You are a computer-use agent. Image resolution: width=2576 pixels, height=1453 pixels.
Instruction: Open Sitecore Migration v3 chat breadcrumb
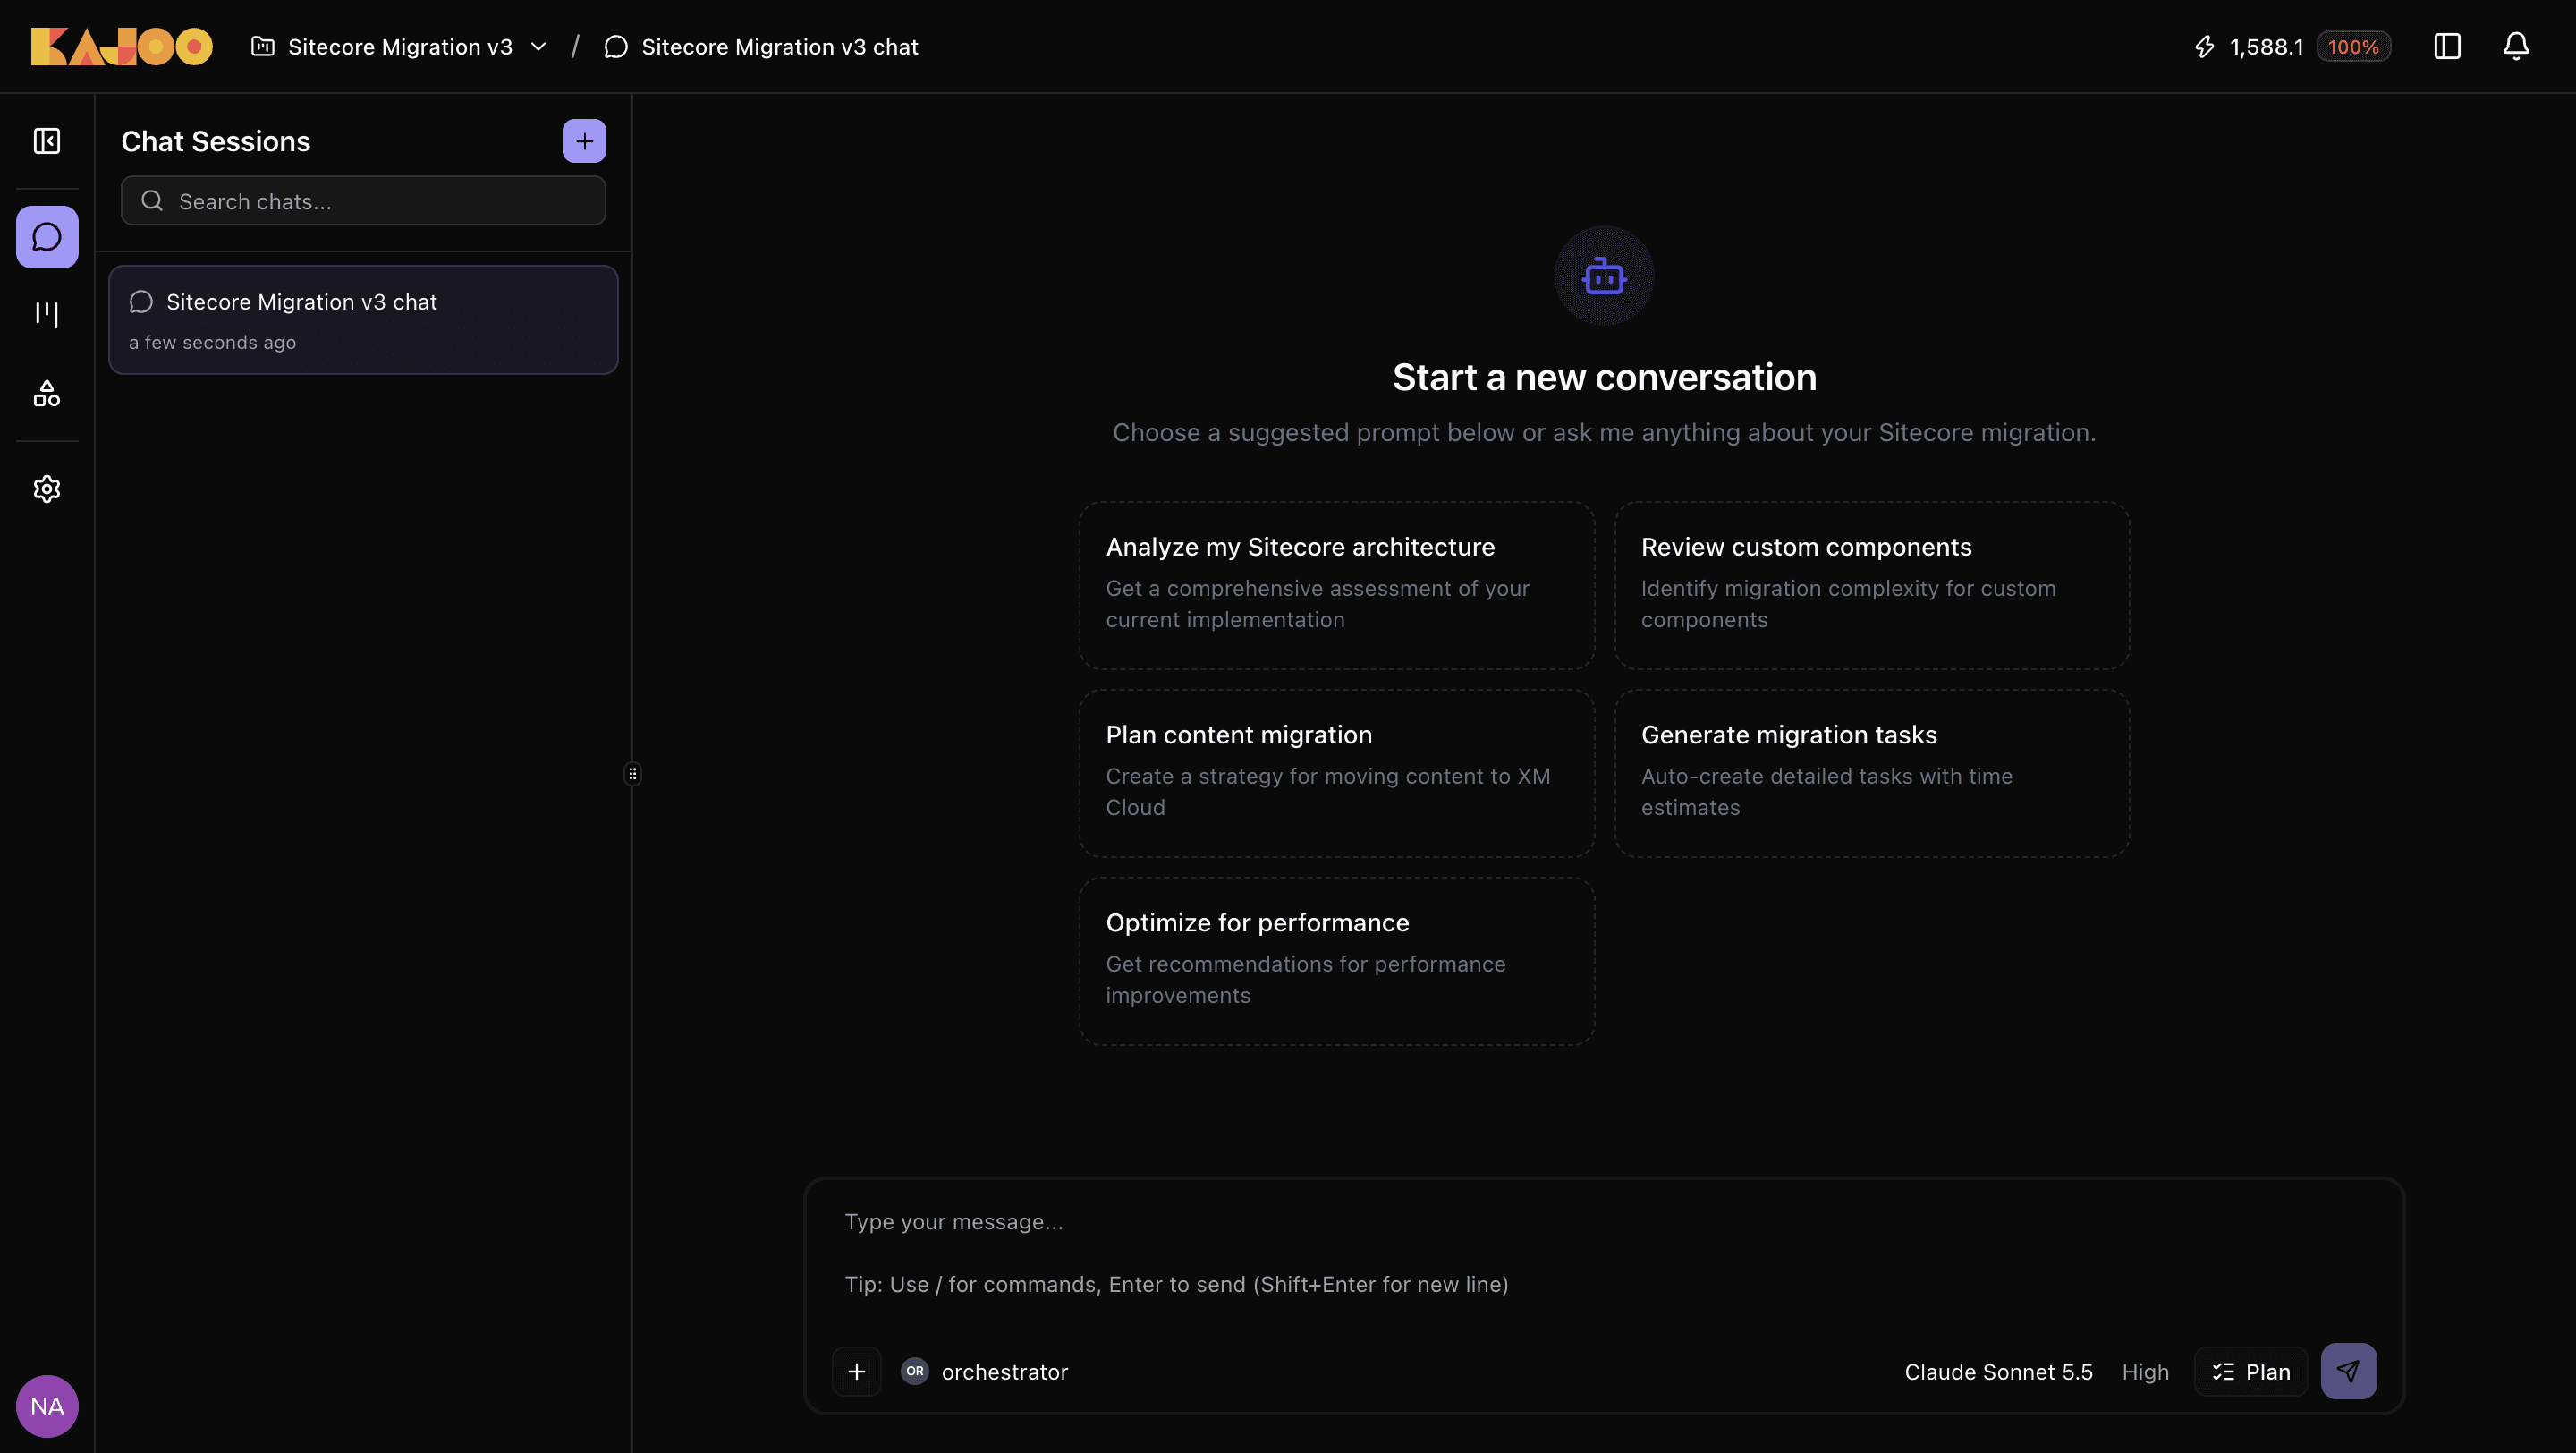(x=761, y=47)
